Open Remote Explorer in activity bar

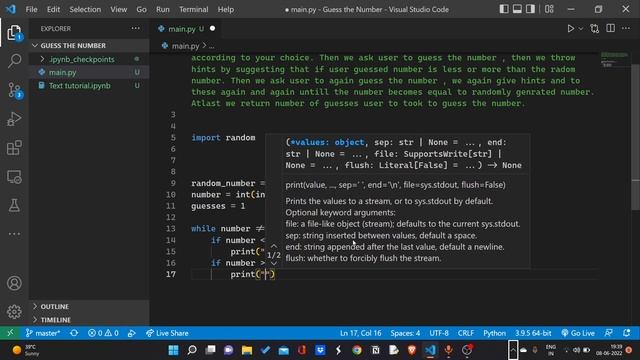[14, 177]
